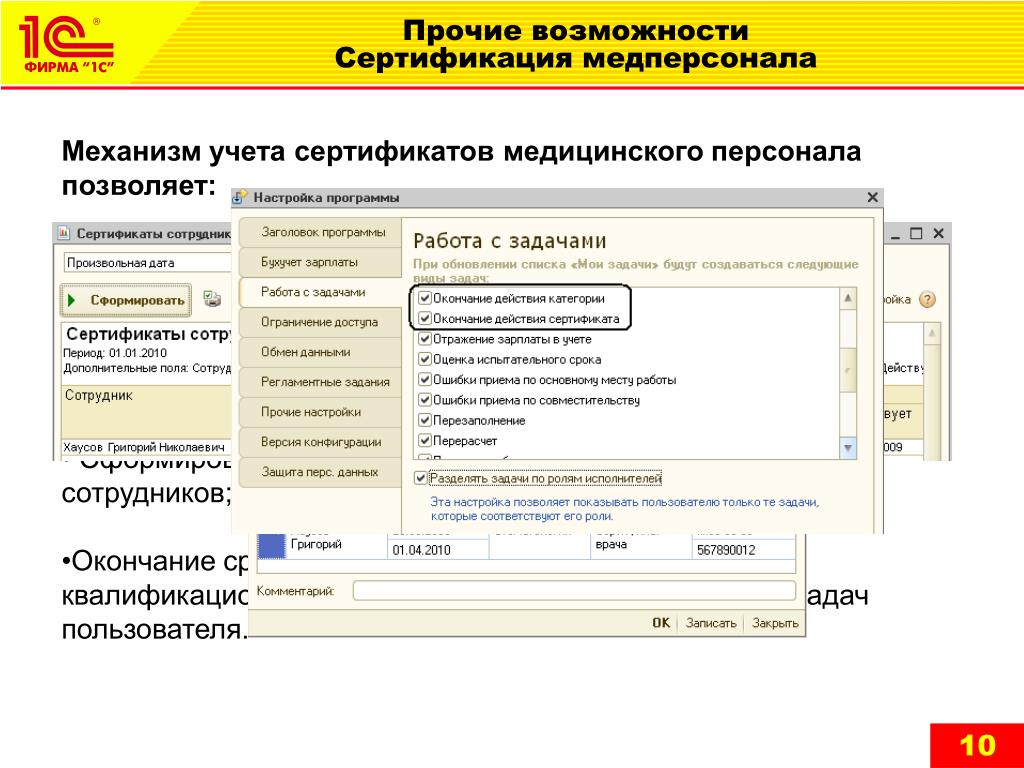Disable Разделять задачи по ролям исполнителей
The height and width of the screenshot is (768, 1024).
(421, 478)
